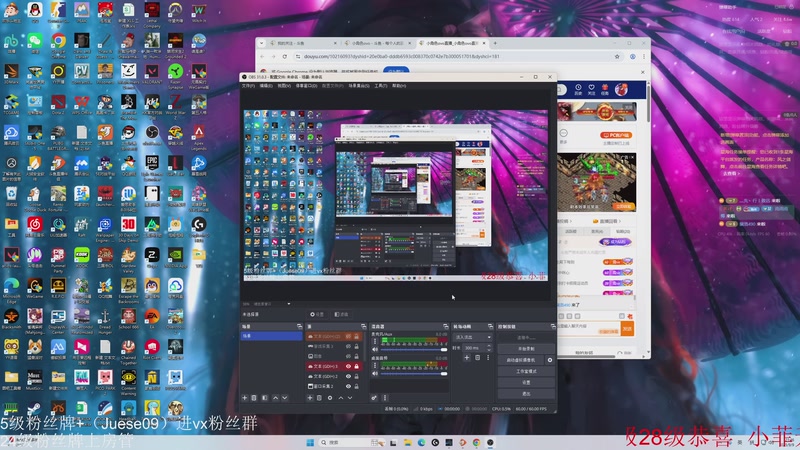This screenshot has width=800, height=450.
Task: Open Mic/Aux channel options dots
Action: pyautogui.click(x=375, y=341)
